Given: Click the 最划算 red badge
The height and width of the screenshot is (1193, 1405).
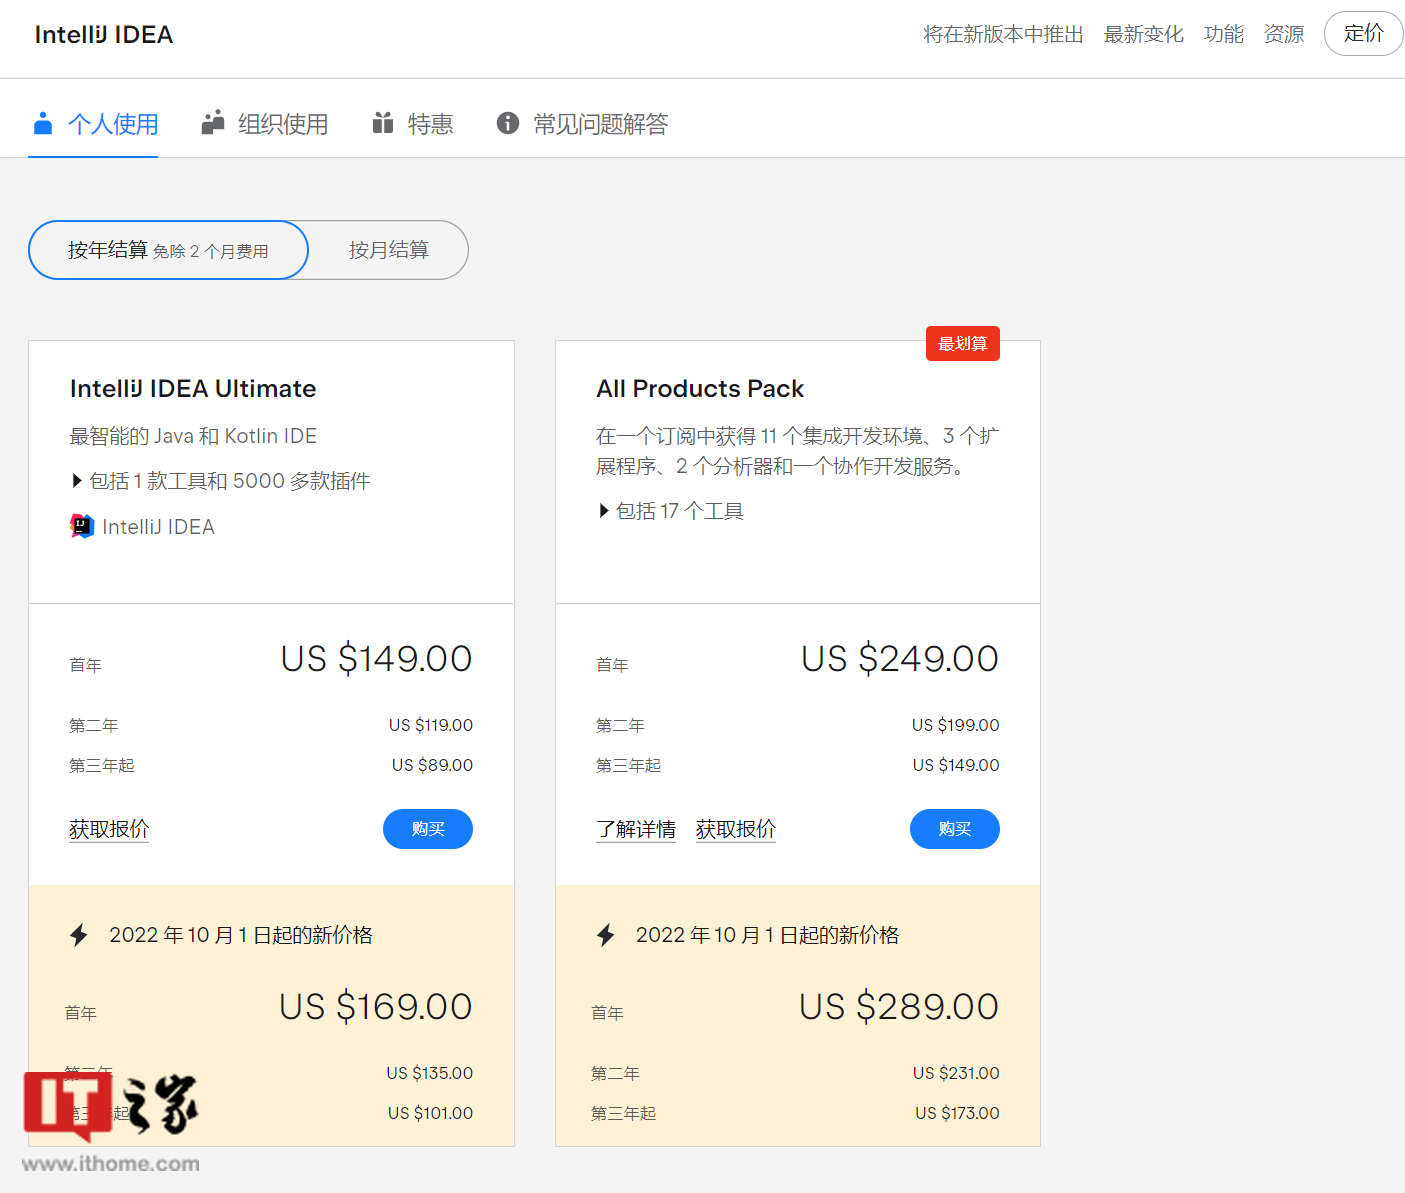Looking at the screenshot, I should 963,344.
